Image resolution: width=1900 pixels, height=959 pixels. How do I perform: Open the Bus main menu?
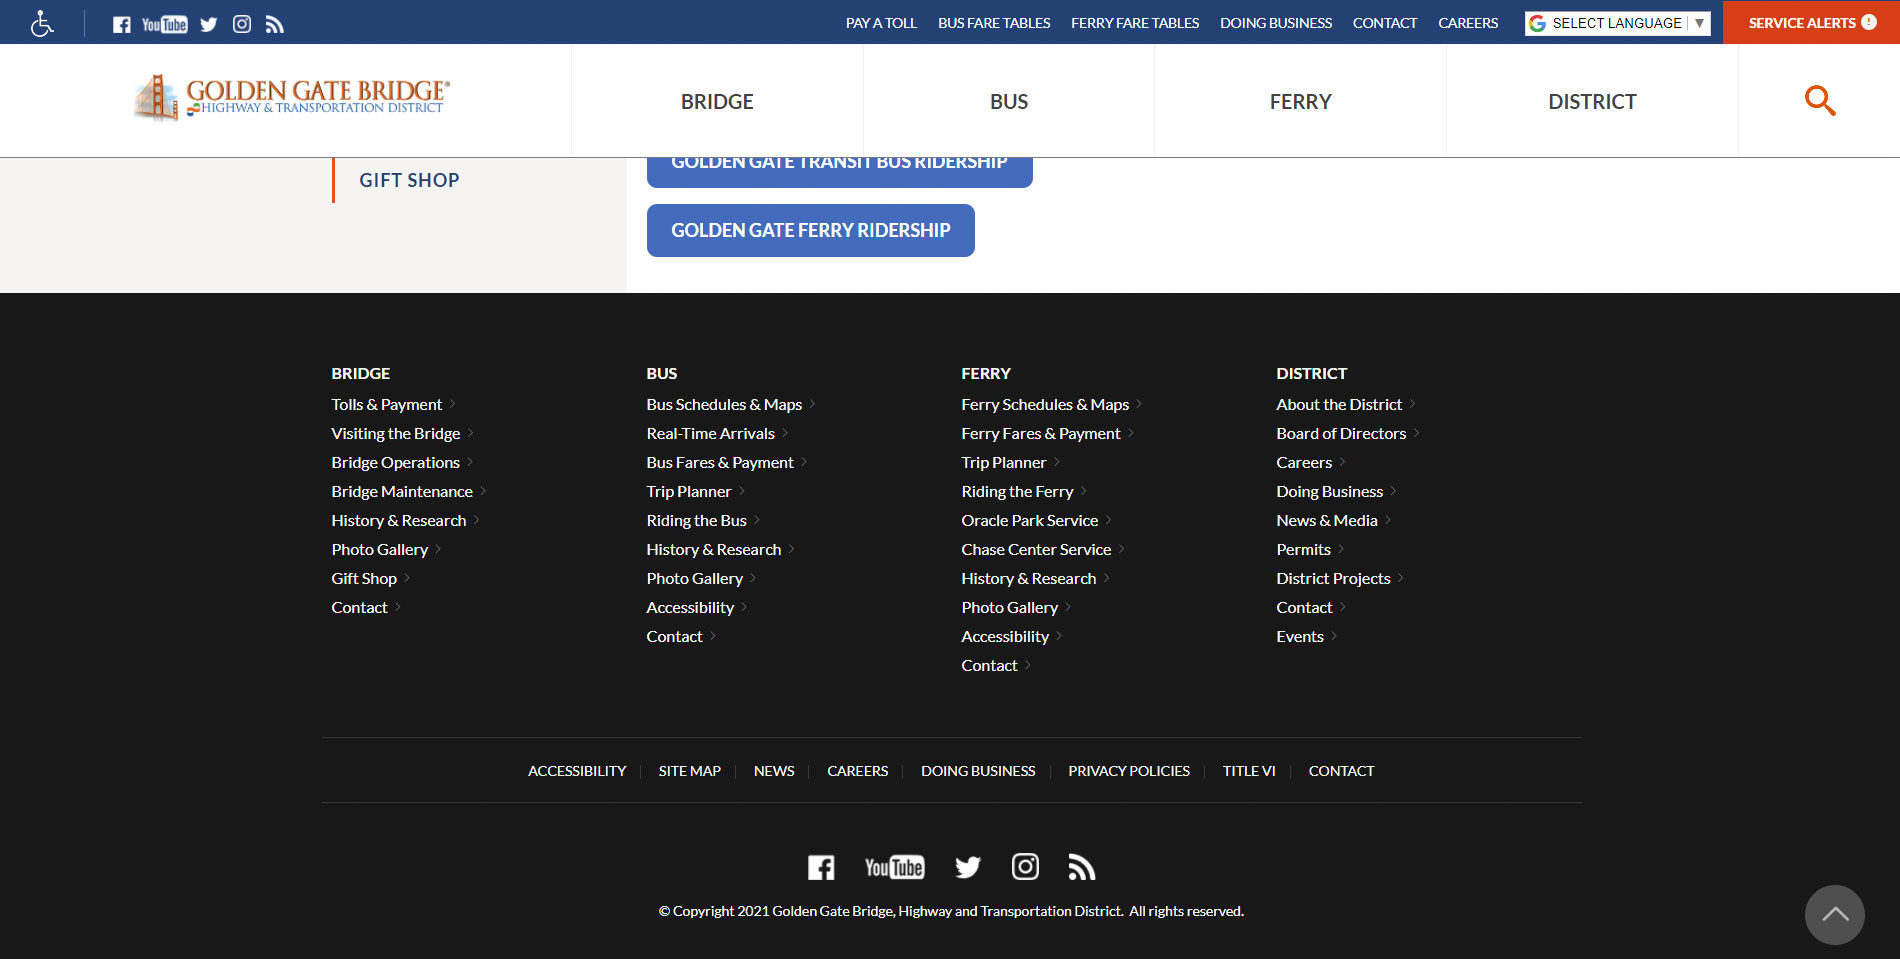(x=1009, y=101)
